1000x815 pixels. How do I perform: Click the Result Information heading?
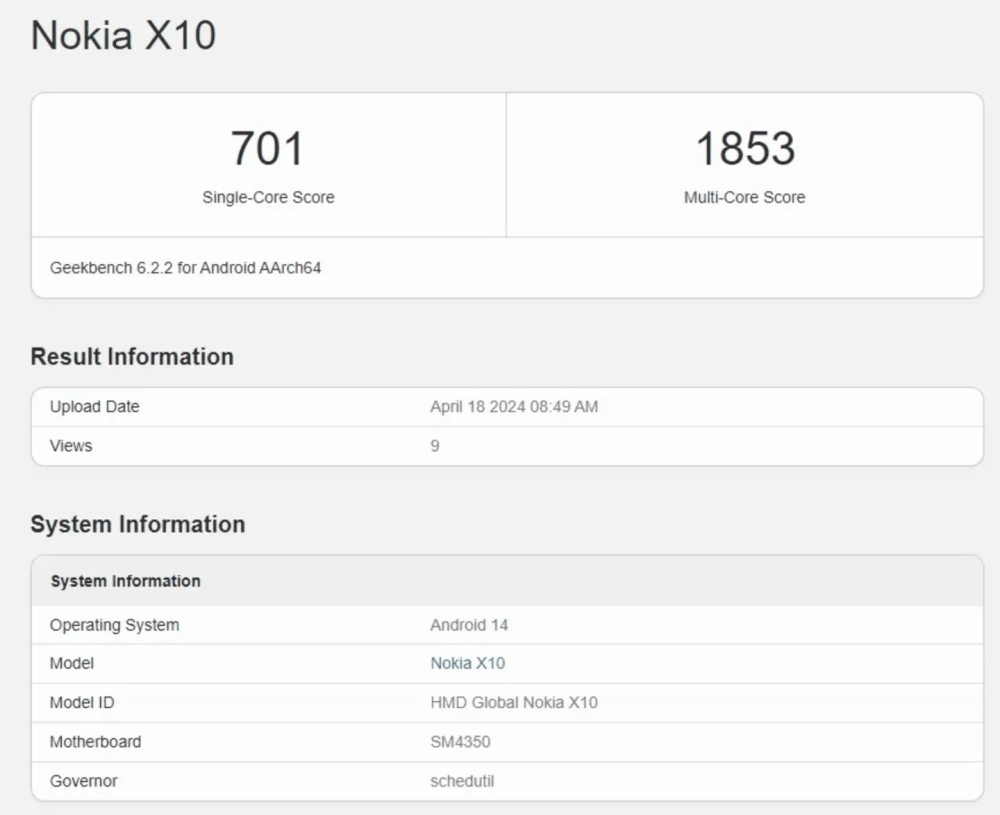coord(131,356)
